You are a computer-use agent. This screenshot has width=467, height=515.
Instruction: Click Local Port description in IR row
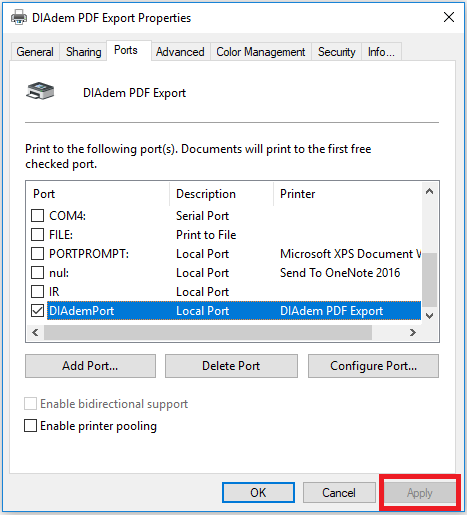click(203, 292)
